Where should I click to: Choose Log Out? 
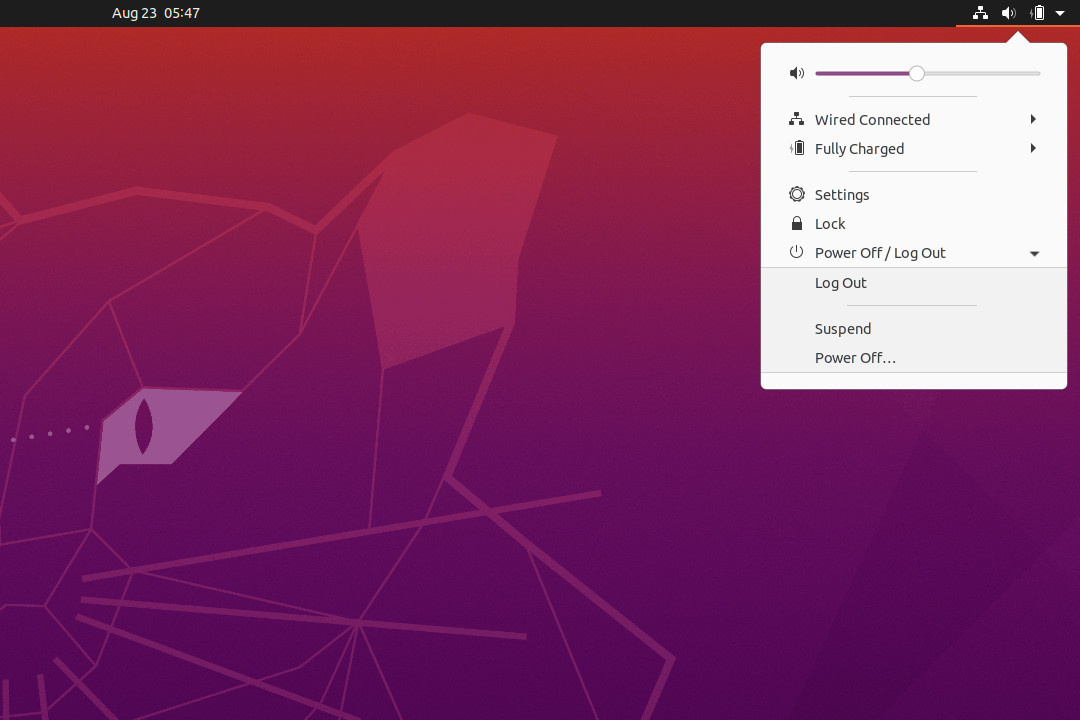914,282
